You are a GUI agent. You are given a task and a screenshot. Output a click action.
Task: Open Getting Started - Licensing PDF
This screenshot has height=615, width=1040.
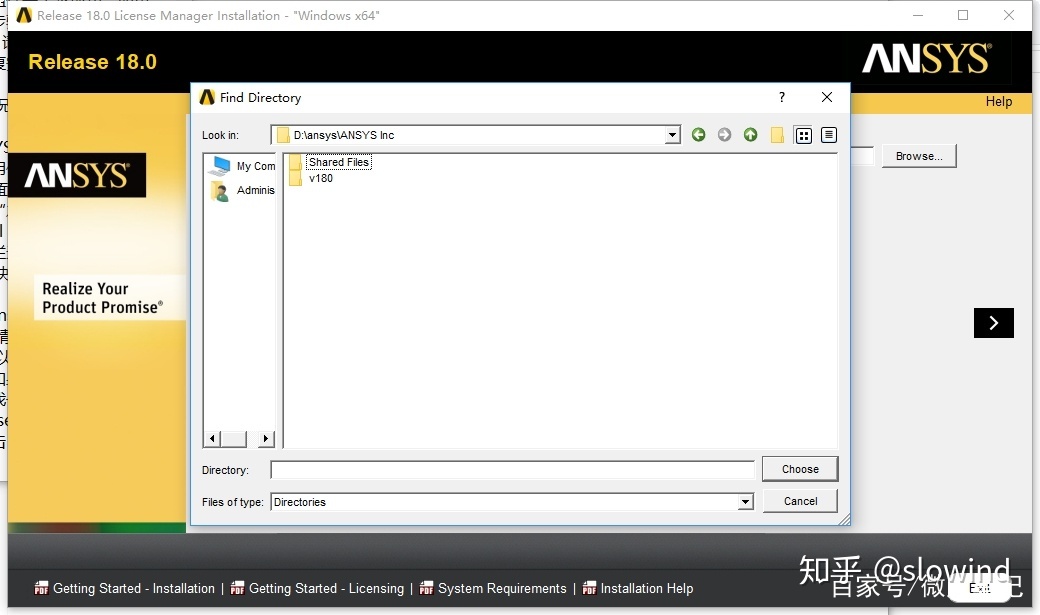pos(317,588)
